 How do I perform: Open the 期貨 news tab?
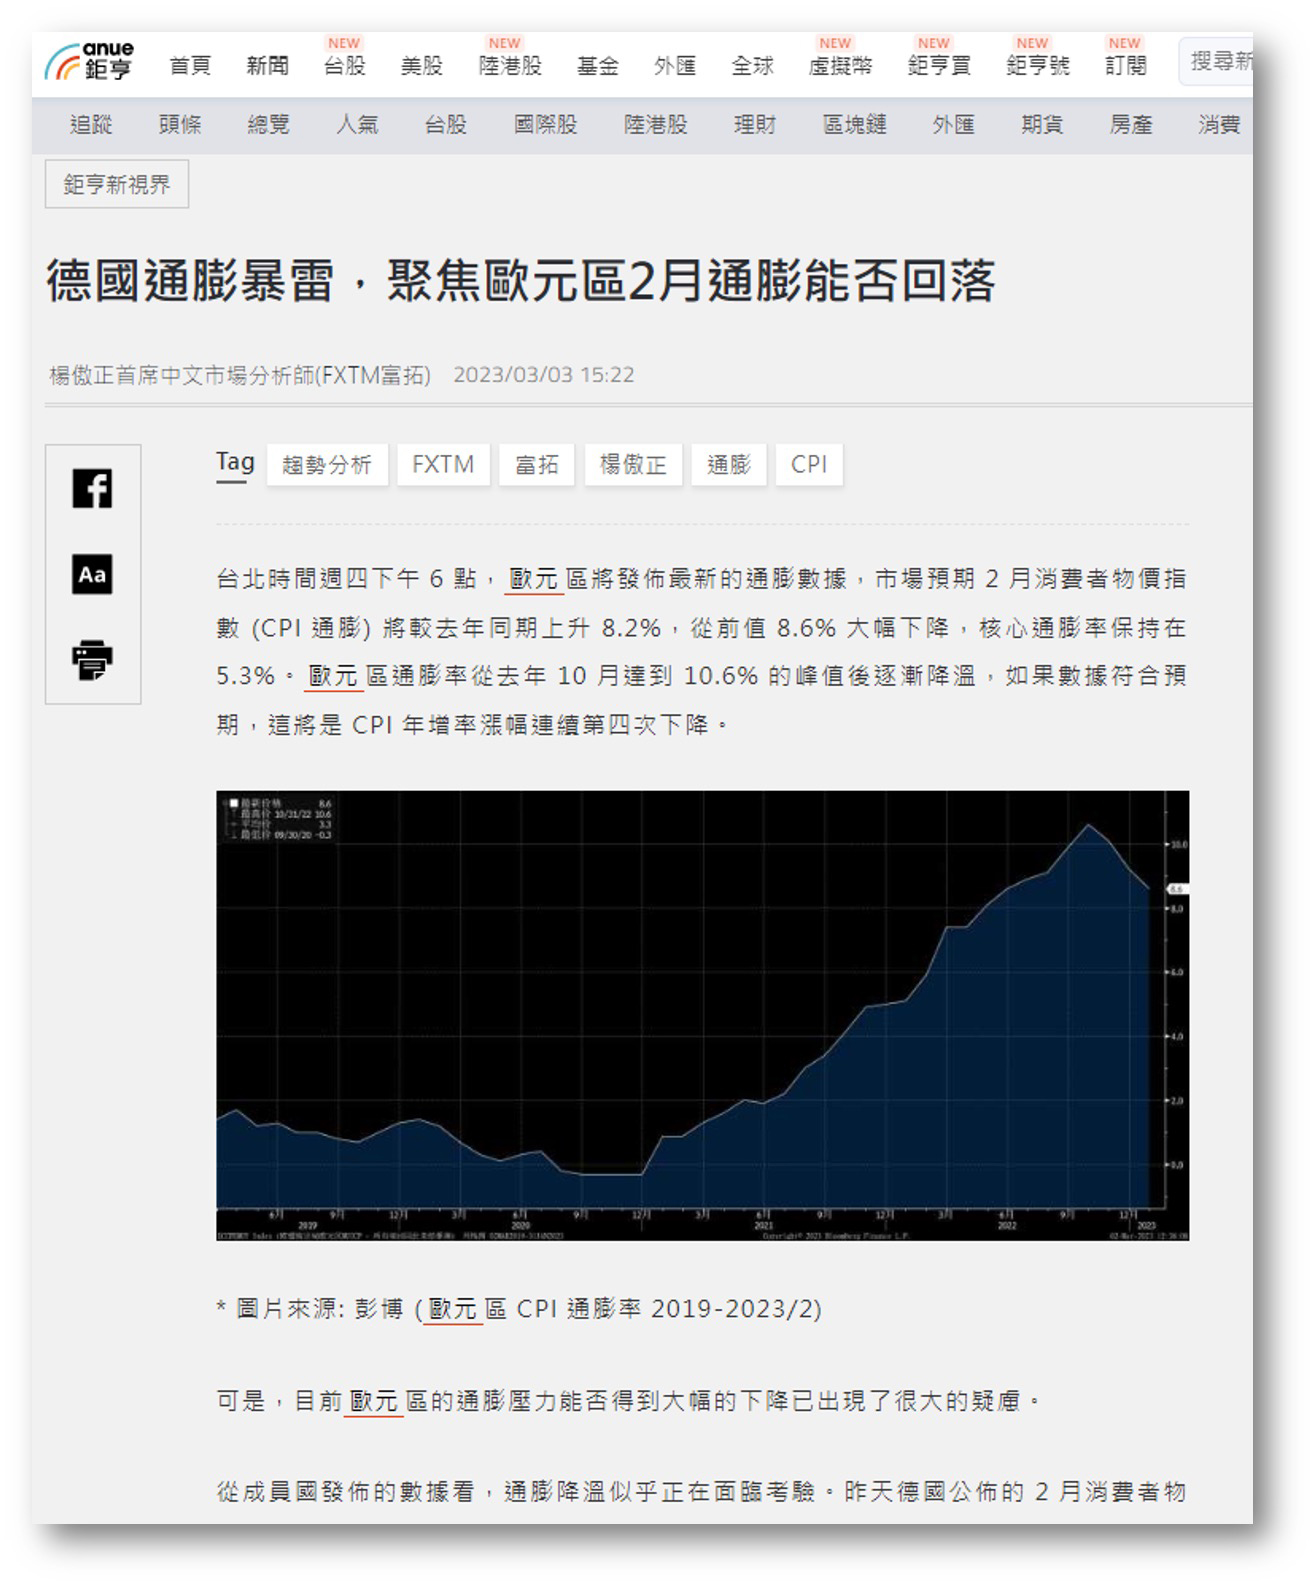(1041, 125)
